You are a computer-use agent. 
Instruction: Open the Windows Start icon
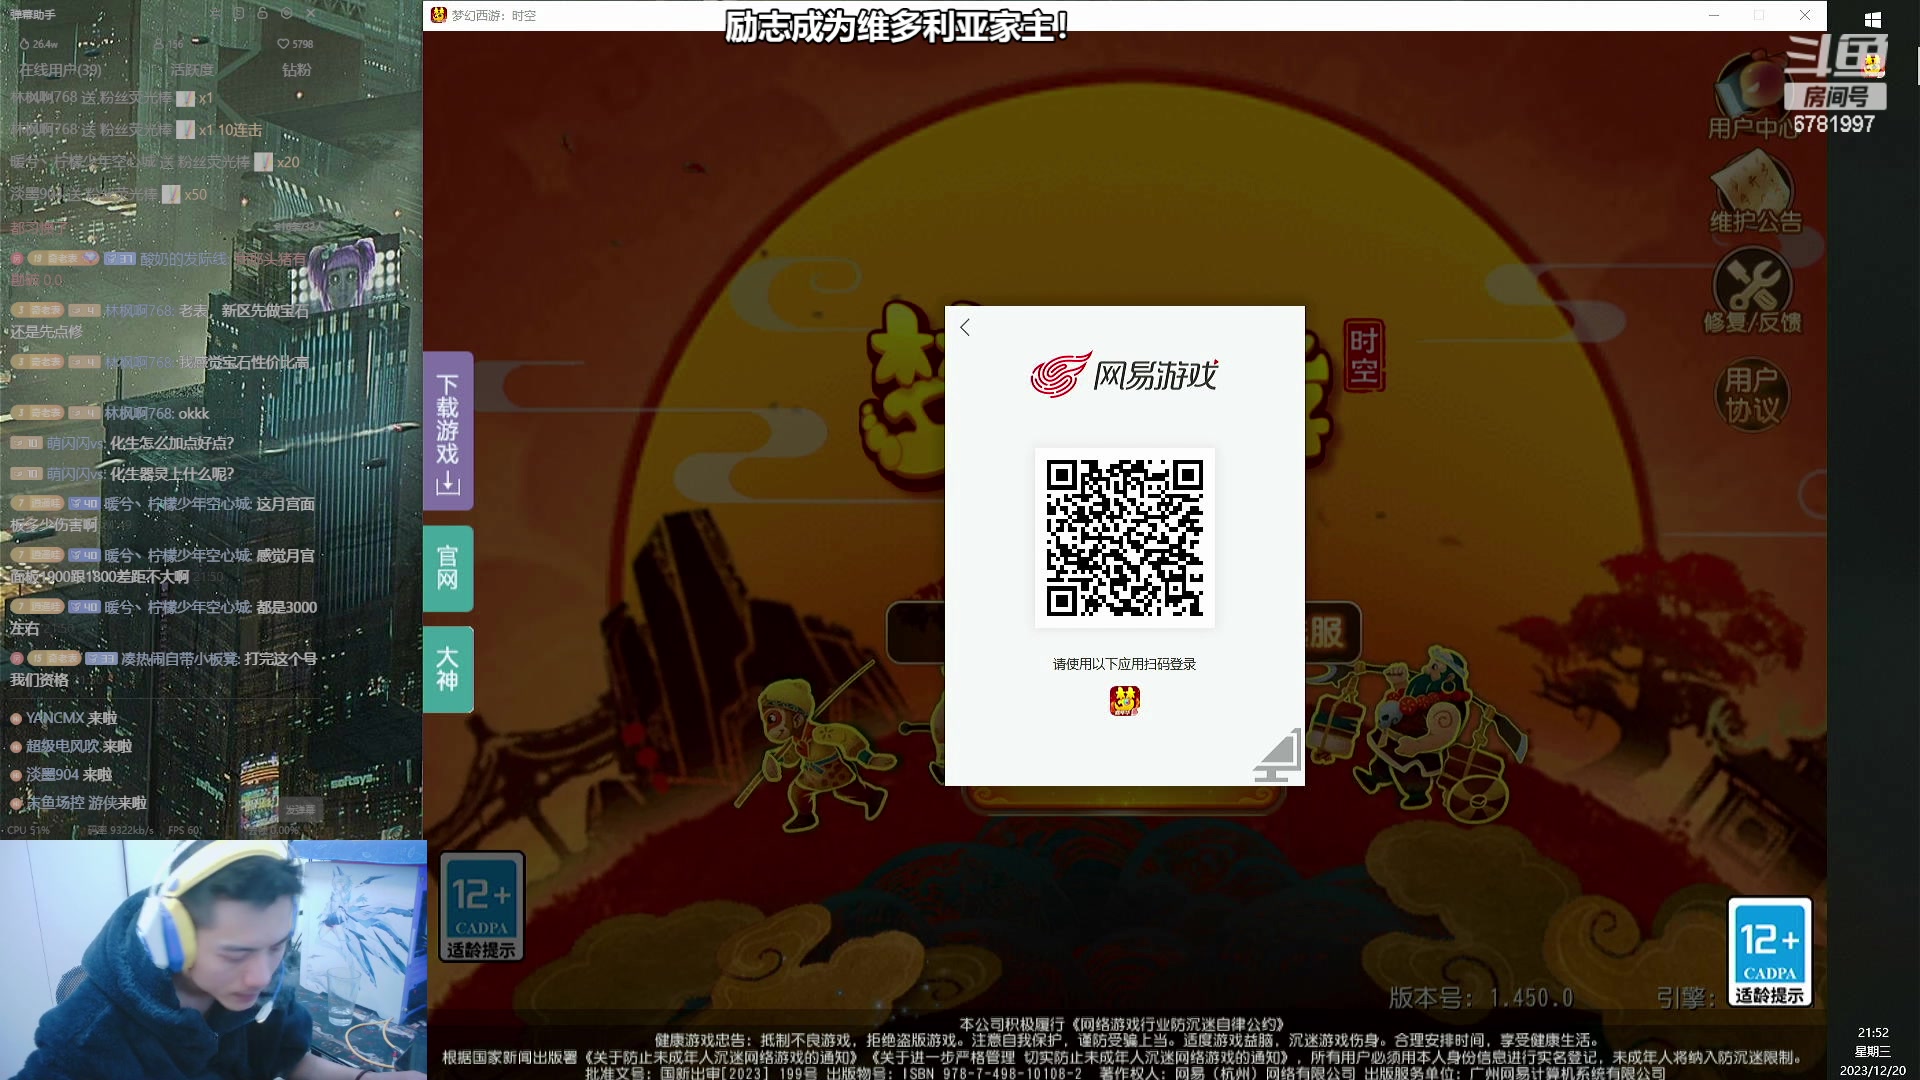(1873, 20)
